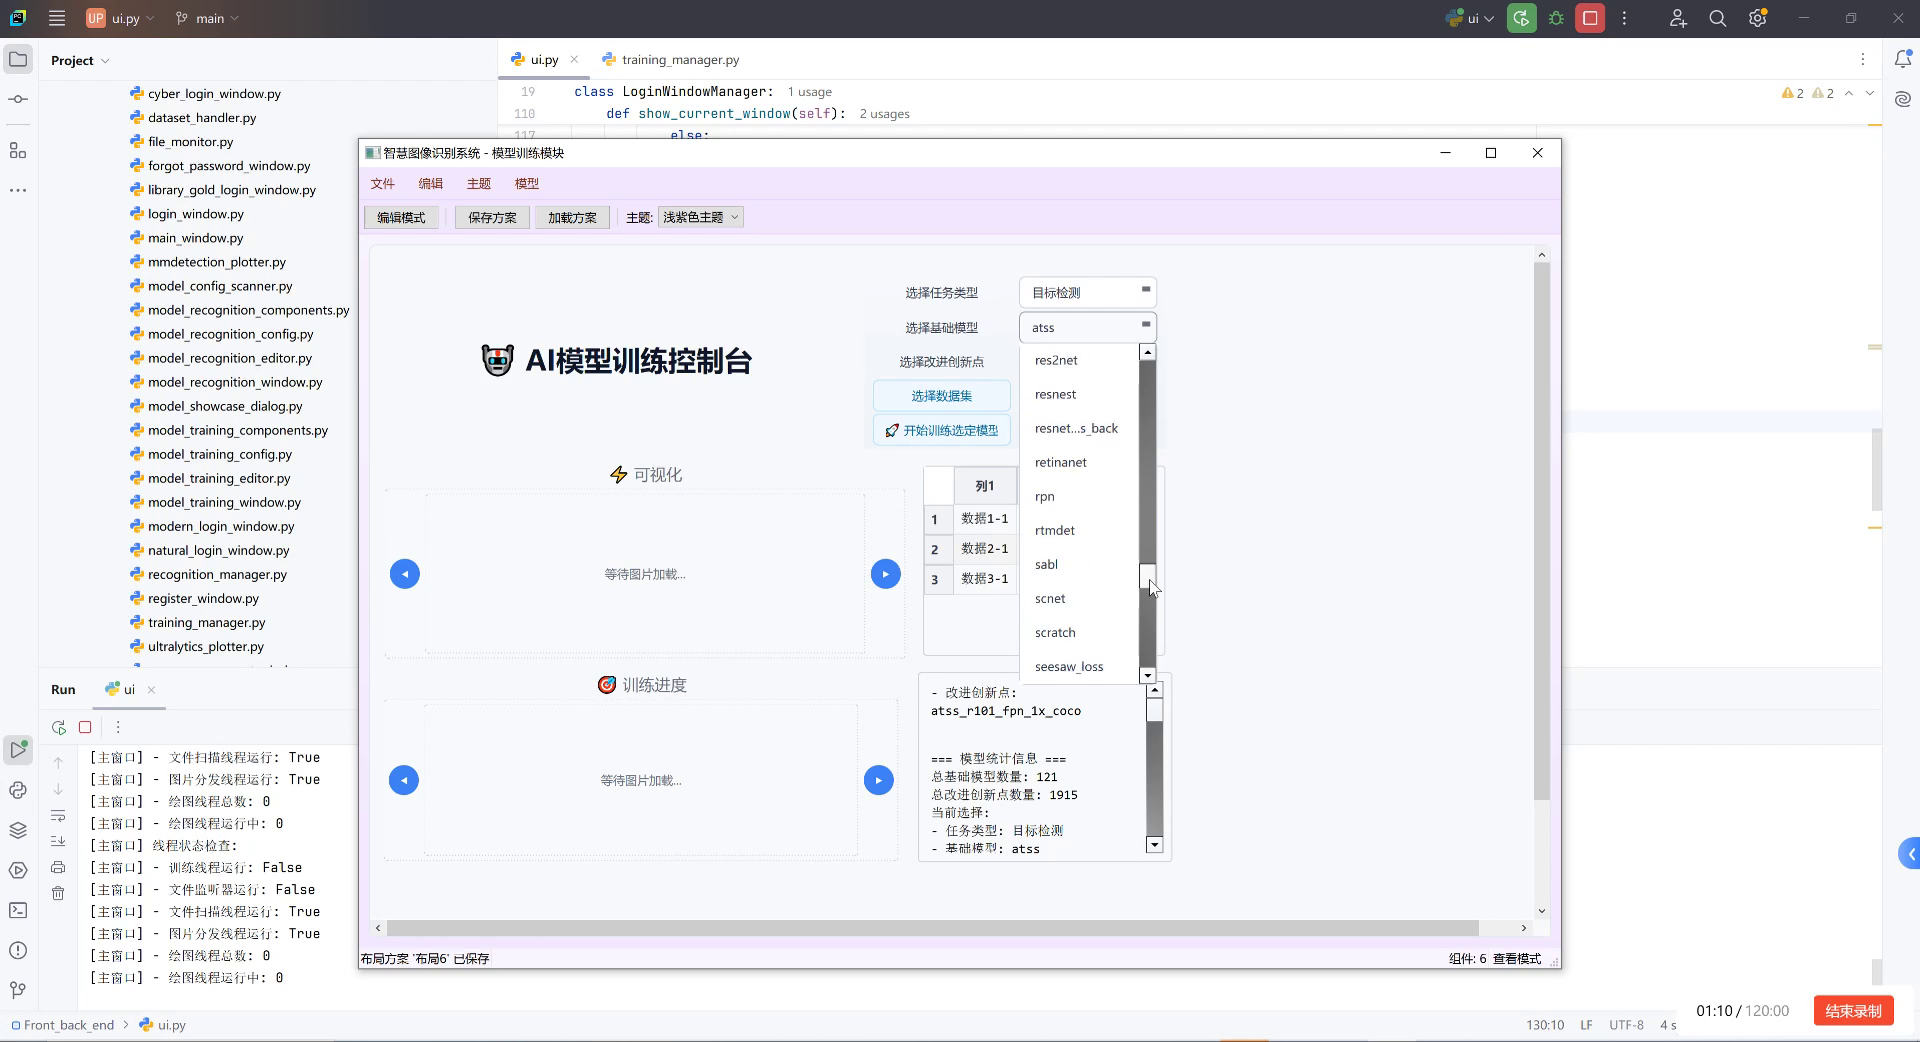Open the 目标检测 task type dropdown

coord(1087,292)
